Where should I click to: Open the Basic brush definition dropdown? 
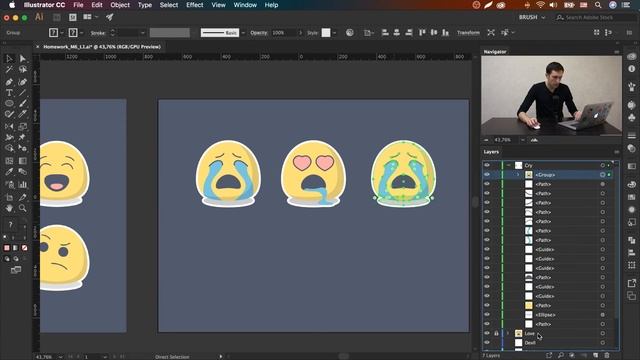point(243,33)
